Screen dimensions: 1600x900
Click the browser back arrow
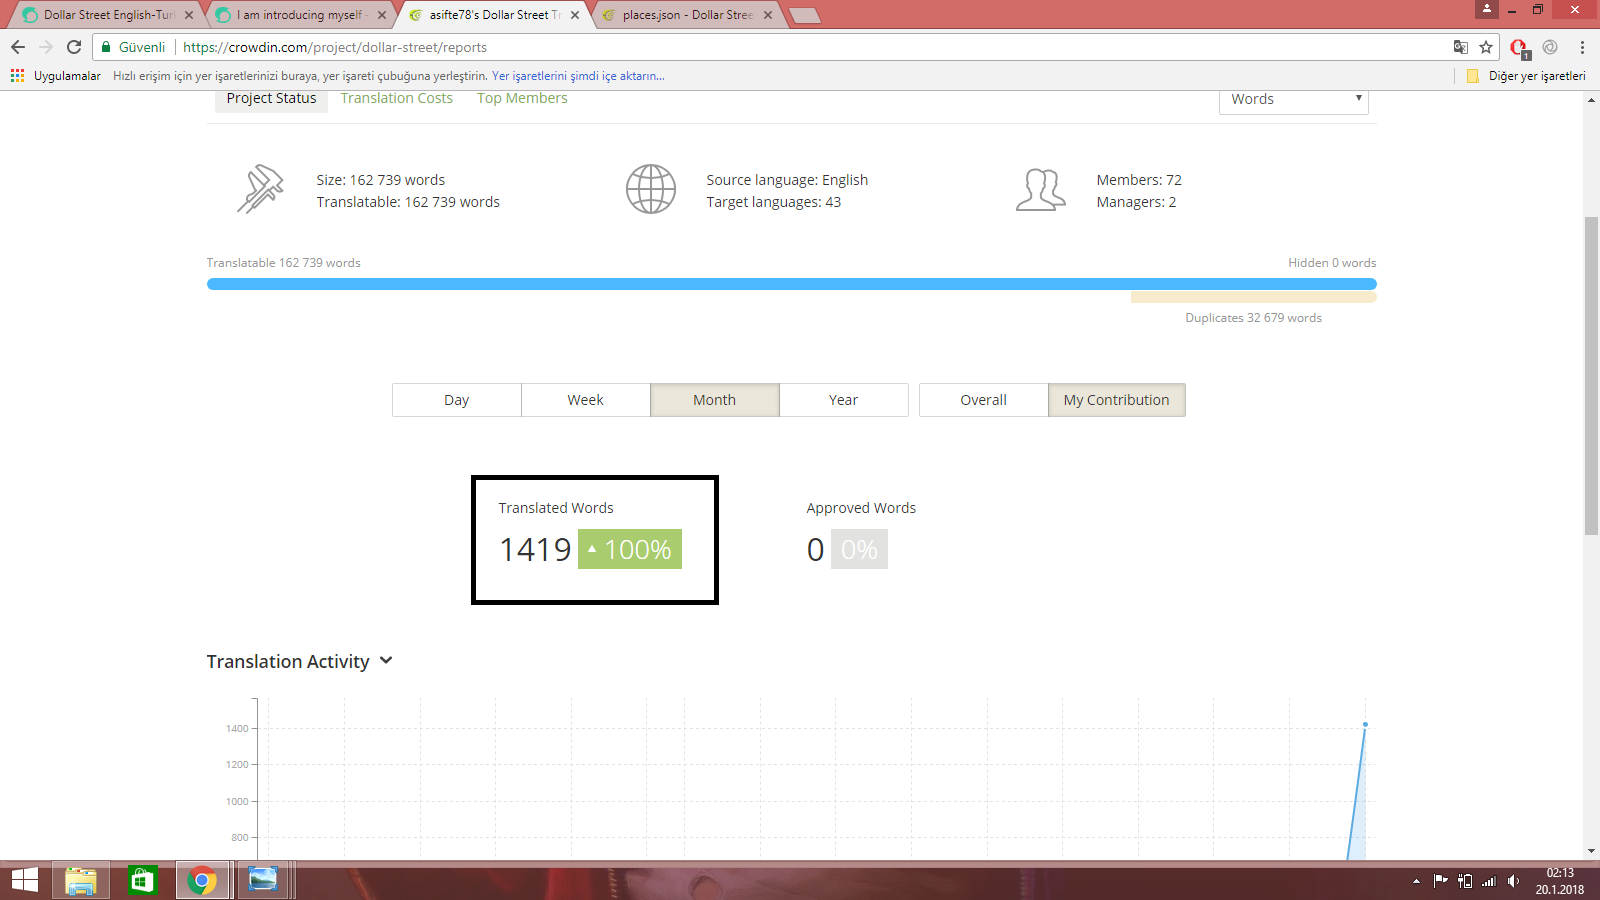18,47
